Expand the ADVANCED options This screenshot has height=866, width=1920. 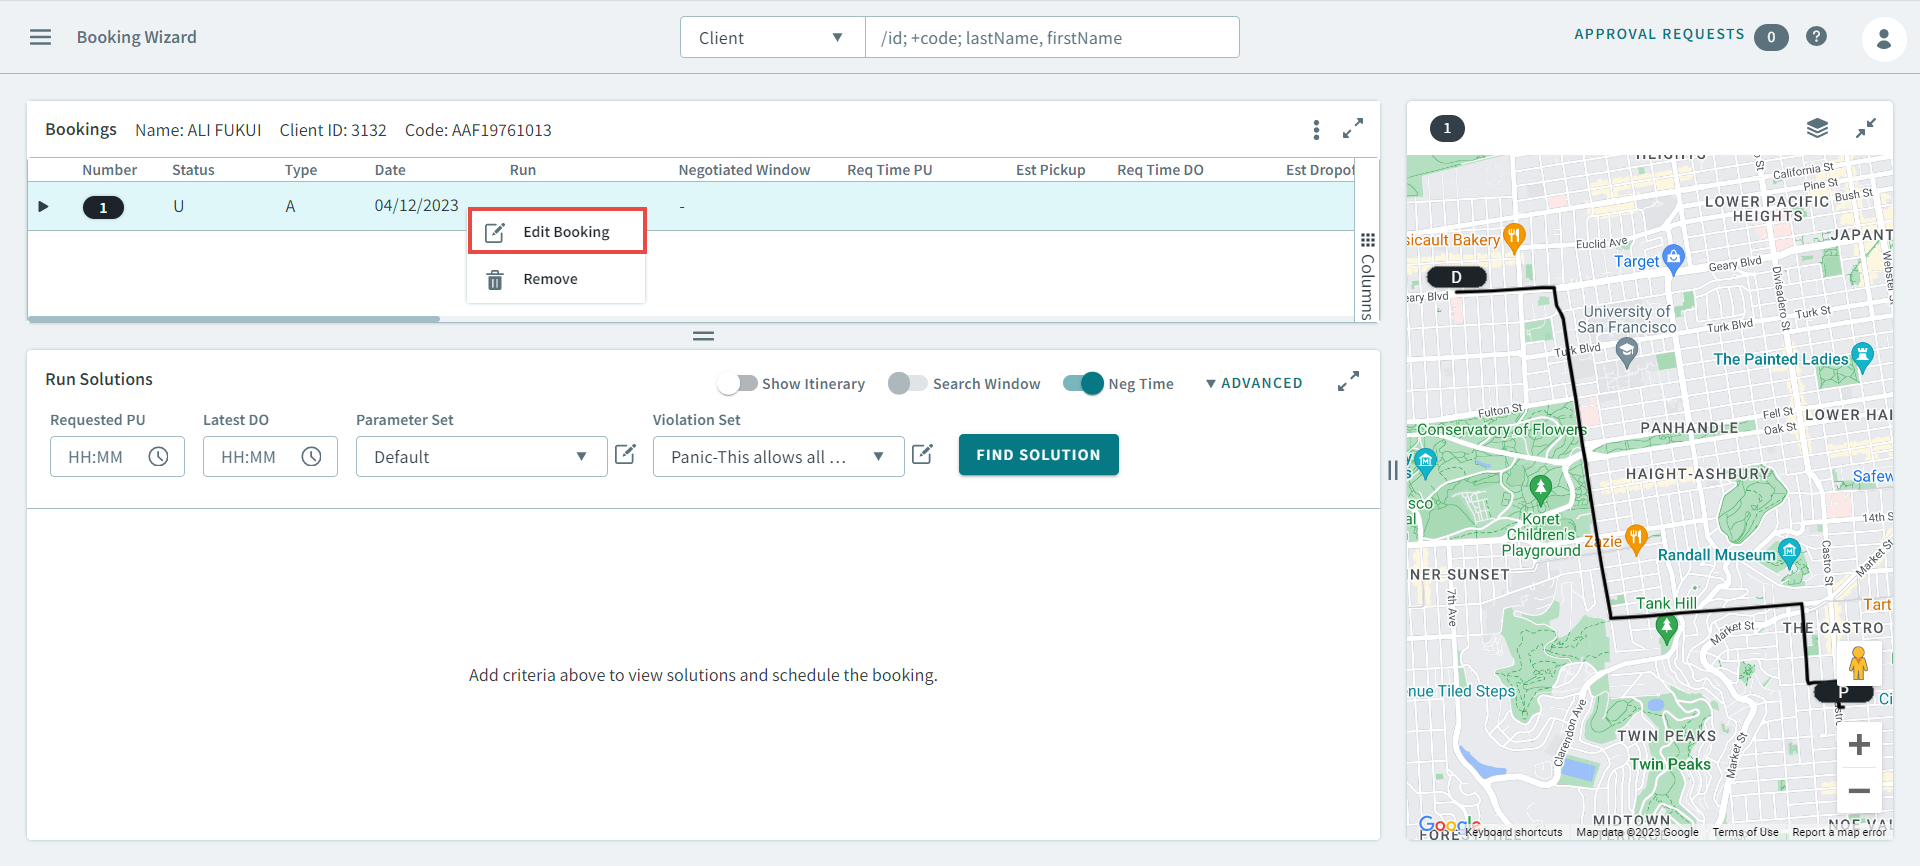pyautogui.click(x=1254, y=383)
